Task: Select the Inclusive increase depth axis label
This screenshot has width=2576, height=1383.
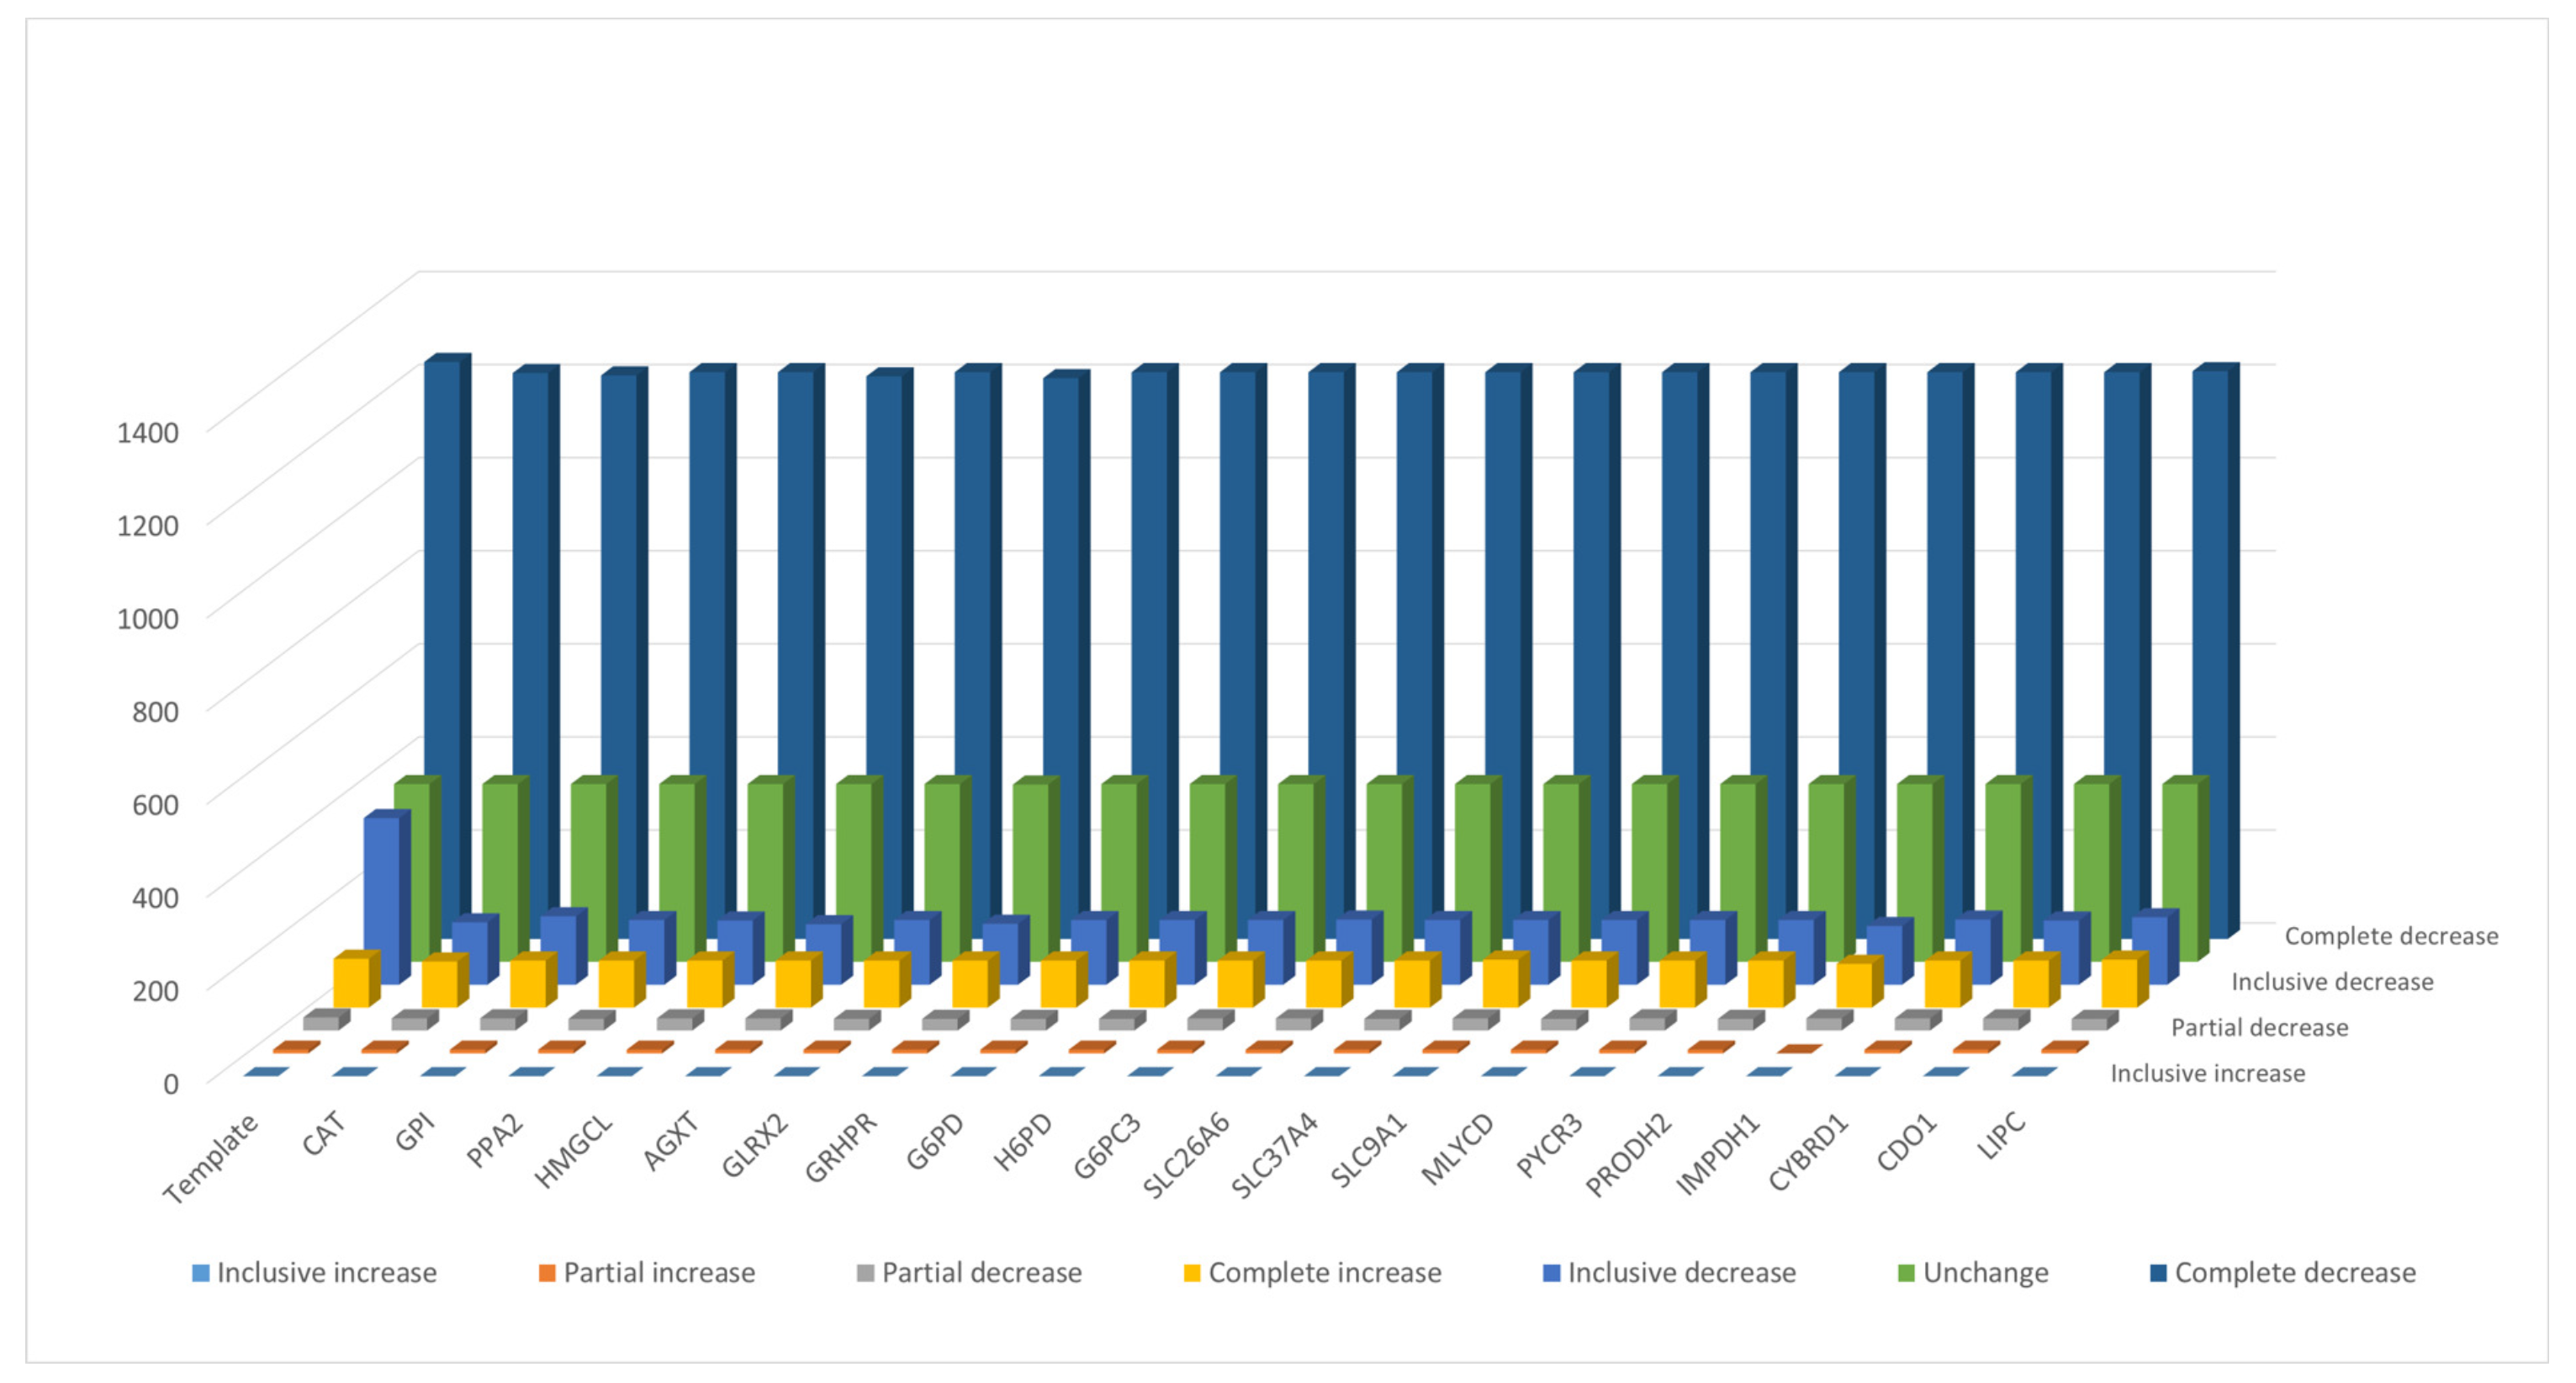Action: (2207, 1073)
